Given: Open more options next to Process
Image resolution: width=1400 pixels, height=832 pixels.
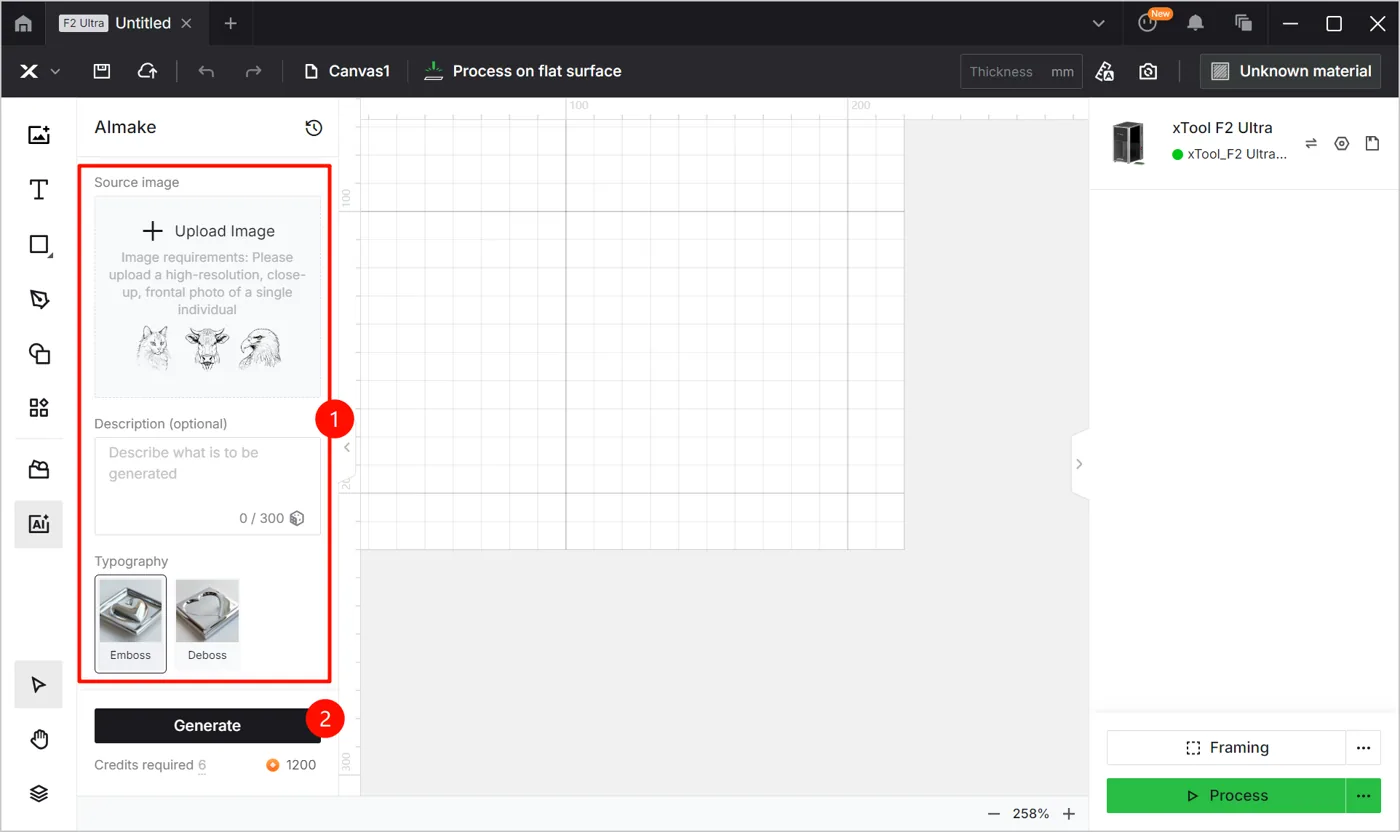Looking at the screenshot, I should (x=1363, y=796).
